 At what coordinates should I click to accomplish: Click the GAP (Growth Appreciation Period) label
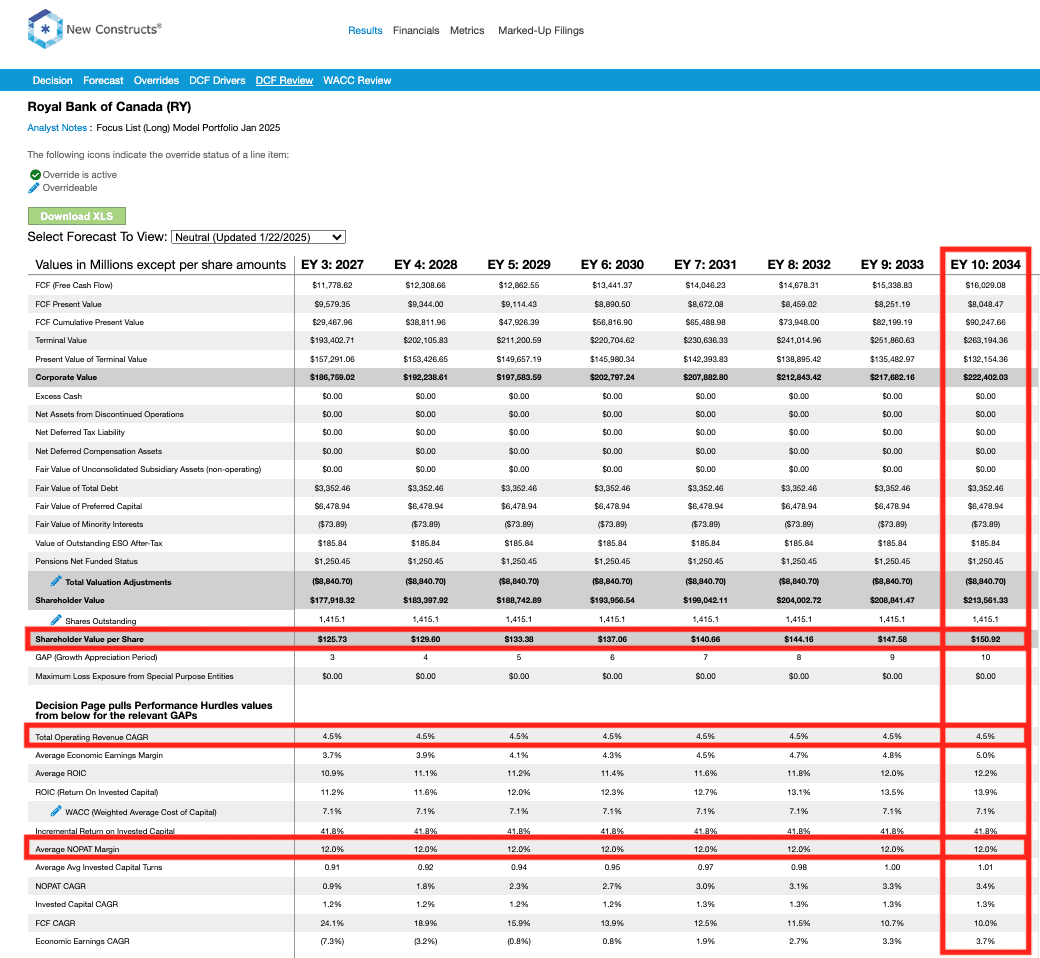[x=96, y=657]
